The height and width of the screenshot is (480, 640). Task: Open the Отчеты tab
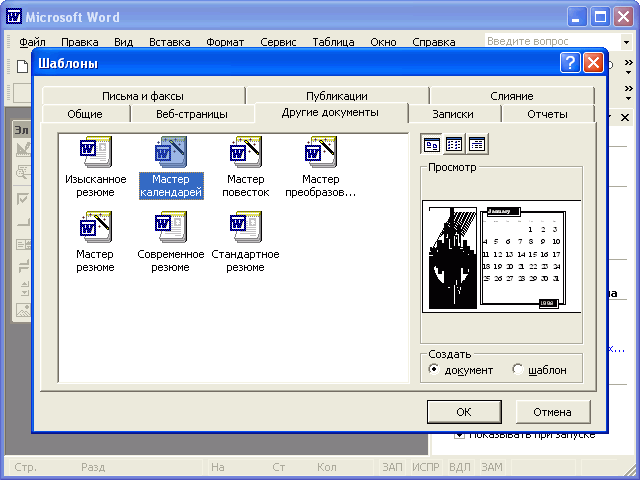(547, 114)
